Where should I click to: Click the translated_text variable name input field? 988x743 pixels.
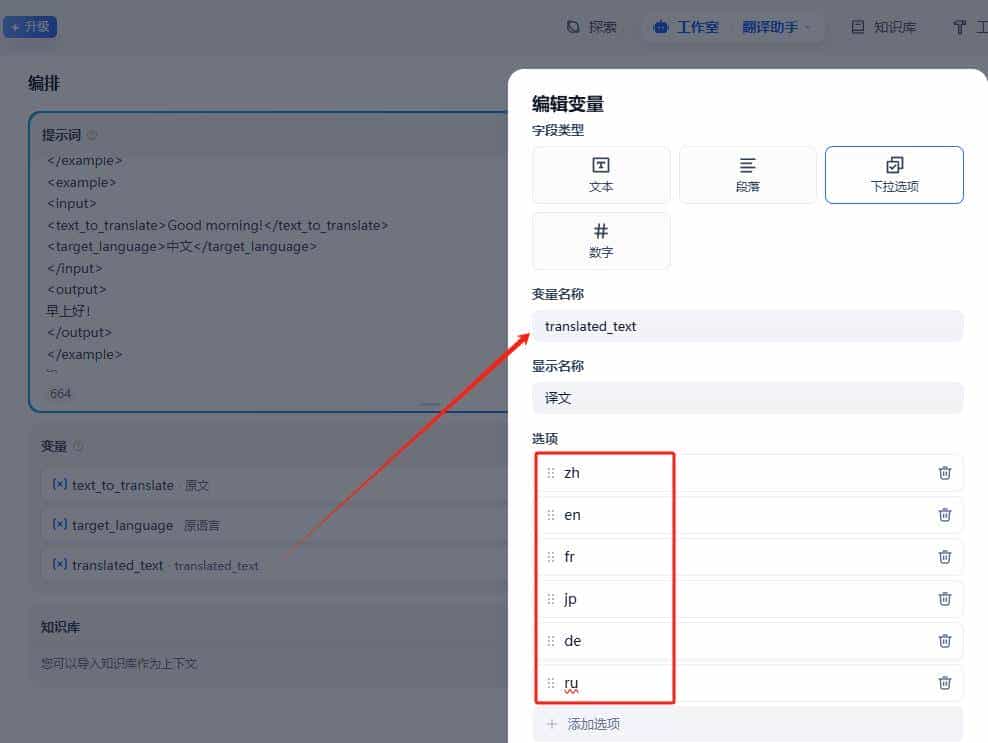tap(747, 326)
